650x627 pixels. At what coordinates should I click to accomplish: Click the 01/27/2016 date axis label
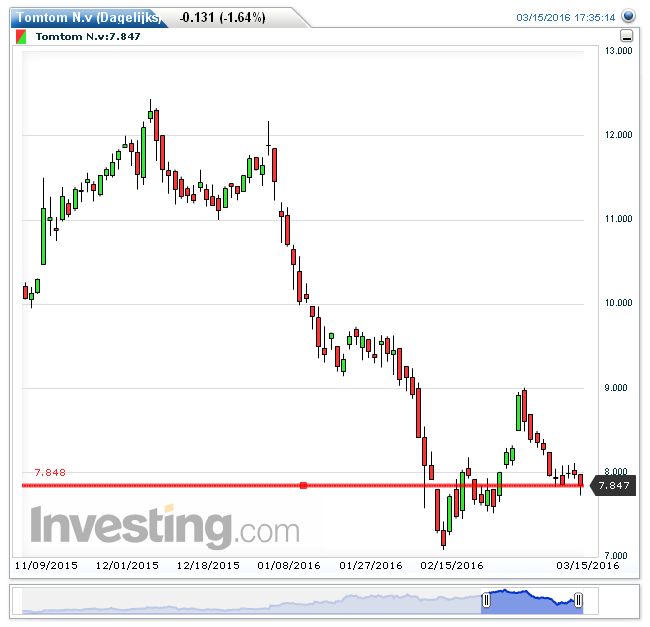tap(371, 565)
